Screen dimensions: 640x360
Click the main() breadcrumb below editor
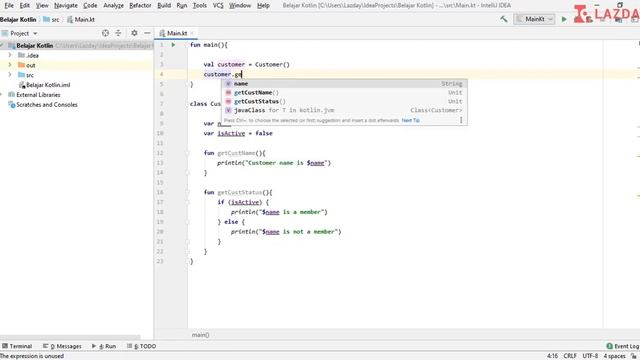click(x=200, y=335)
